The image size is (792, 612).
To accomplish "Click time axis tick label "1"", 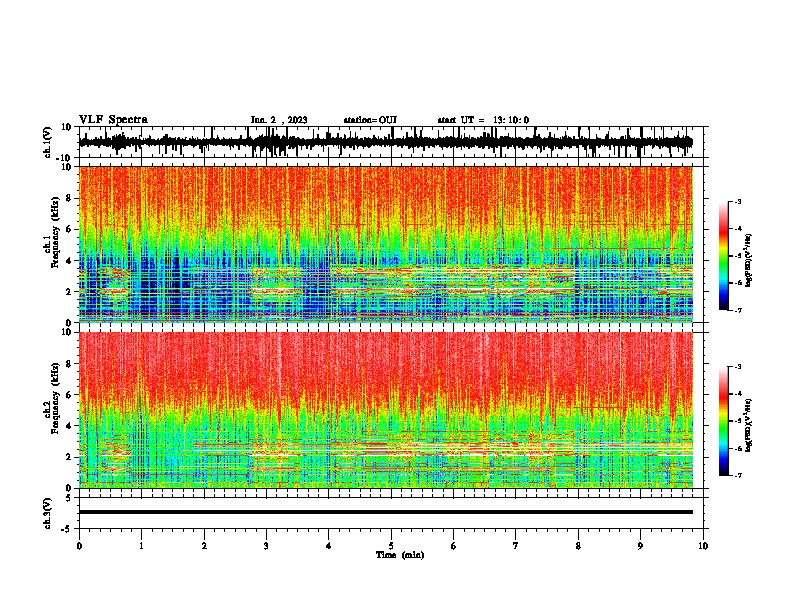I will pos(141,546).
